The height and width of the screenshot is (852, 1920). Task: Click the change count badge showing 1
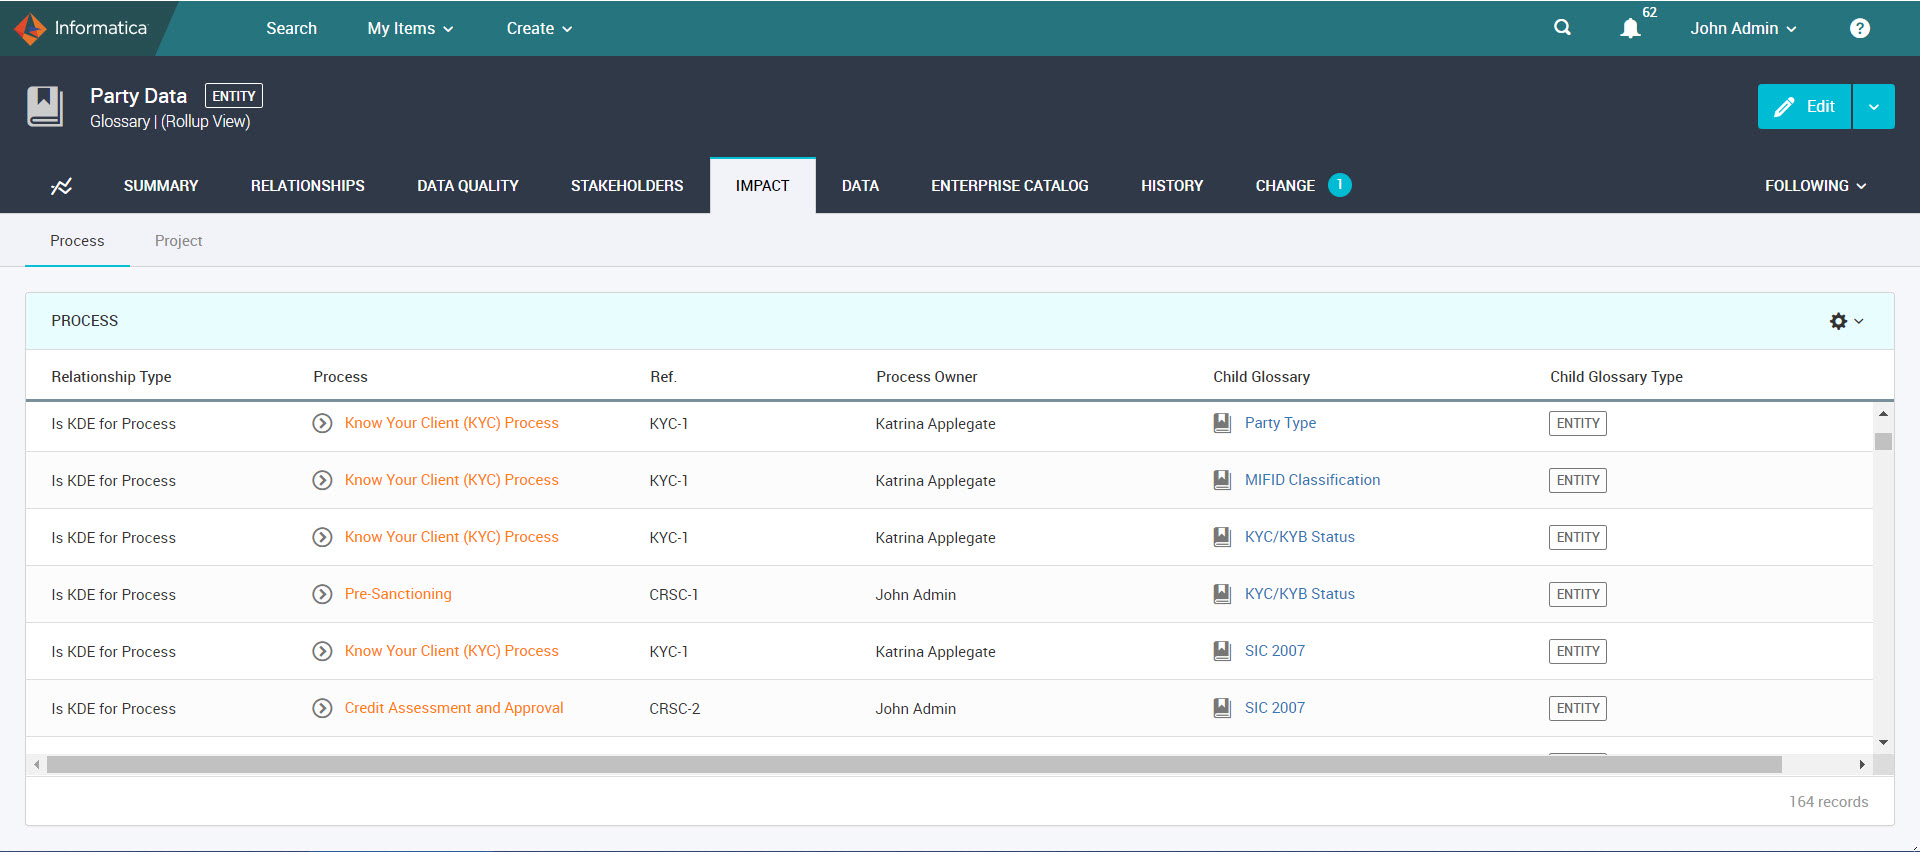(1339, 185)
